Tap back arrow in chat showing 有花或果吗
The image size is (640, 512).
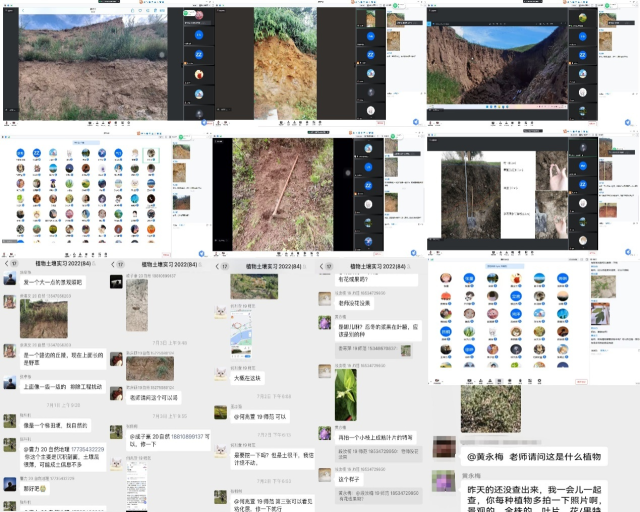click(323, 266)
